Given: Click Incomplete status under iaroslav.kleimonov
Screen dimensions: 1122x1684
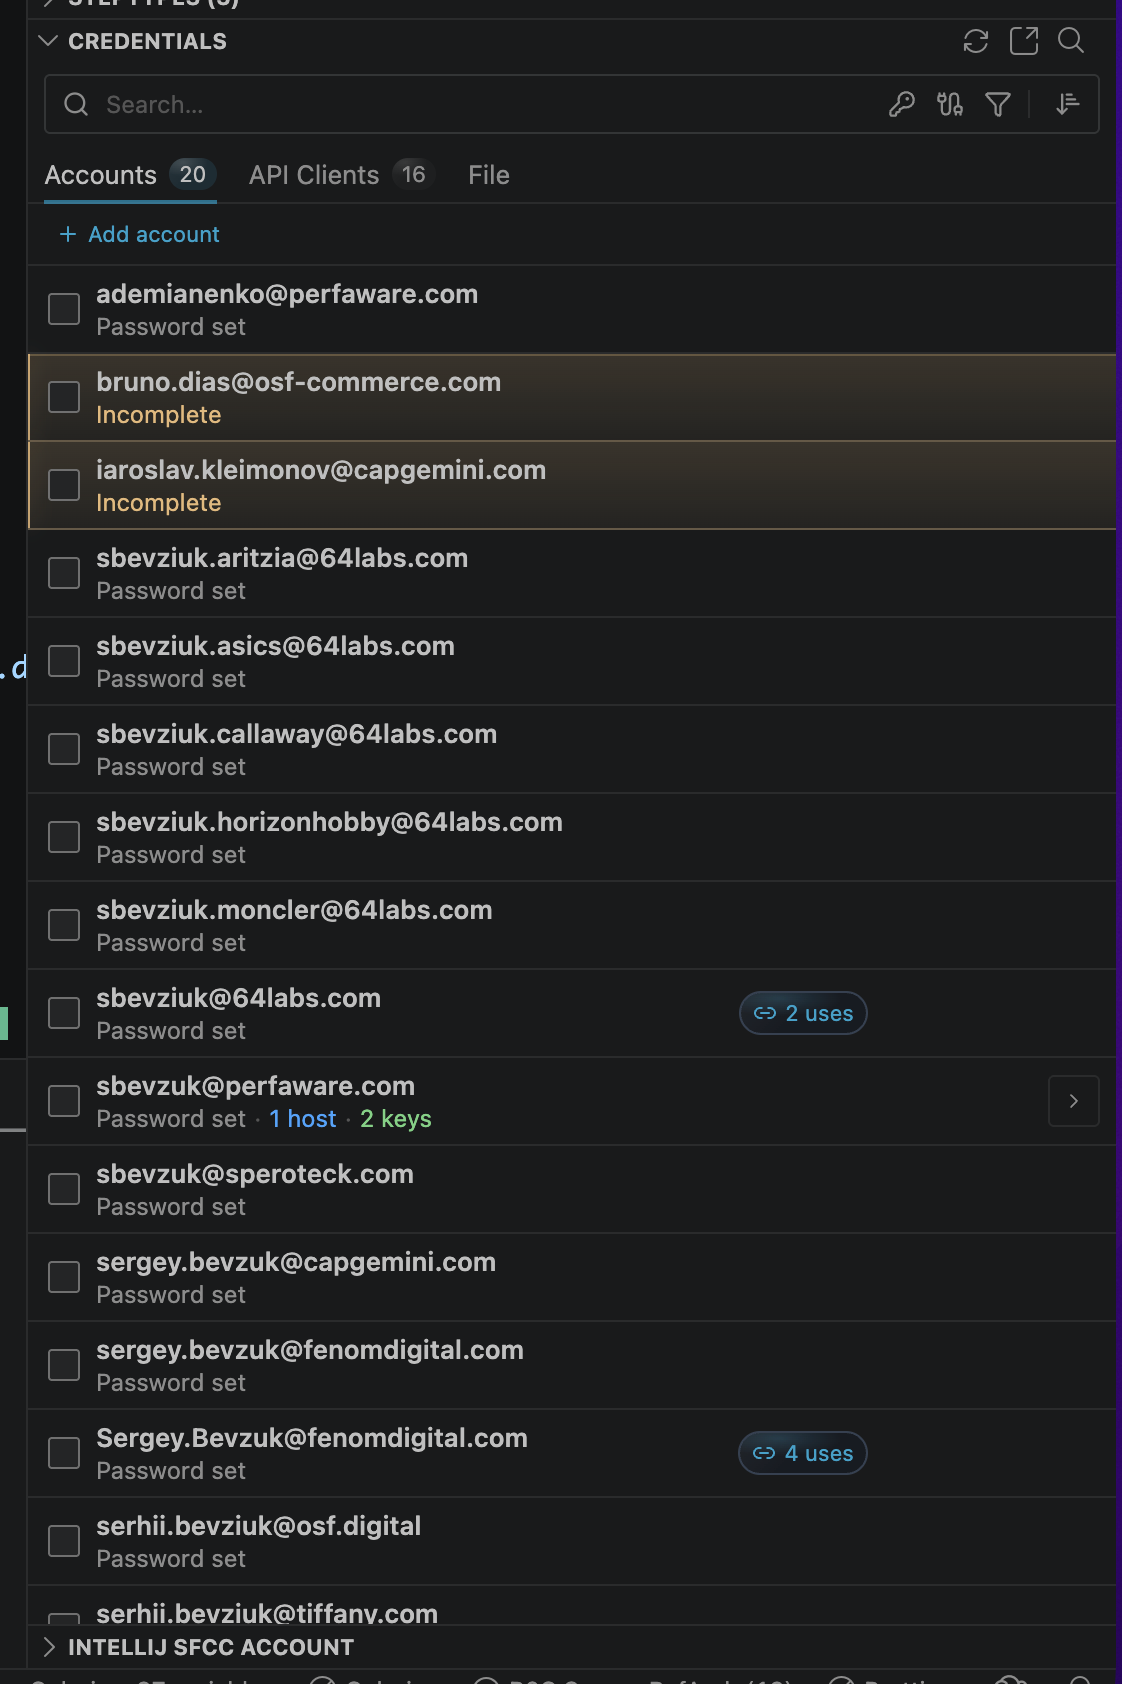Looking at the screenshot, I should click(159, 503).
